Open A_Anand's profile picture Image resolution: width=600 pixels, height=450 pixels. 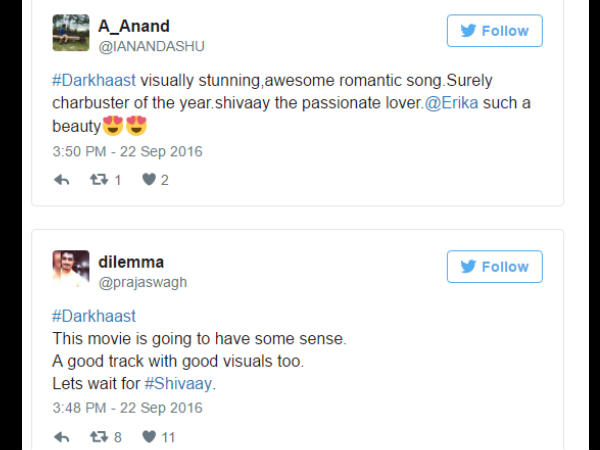tap(70, 33)
